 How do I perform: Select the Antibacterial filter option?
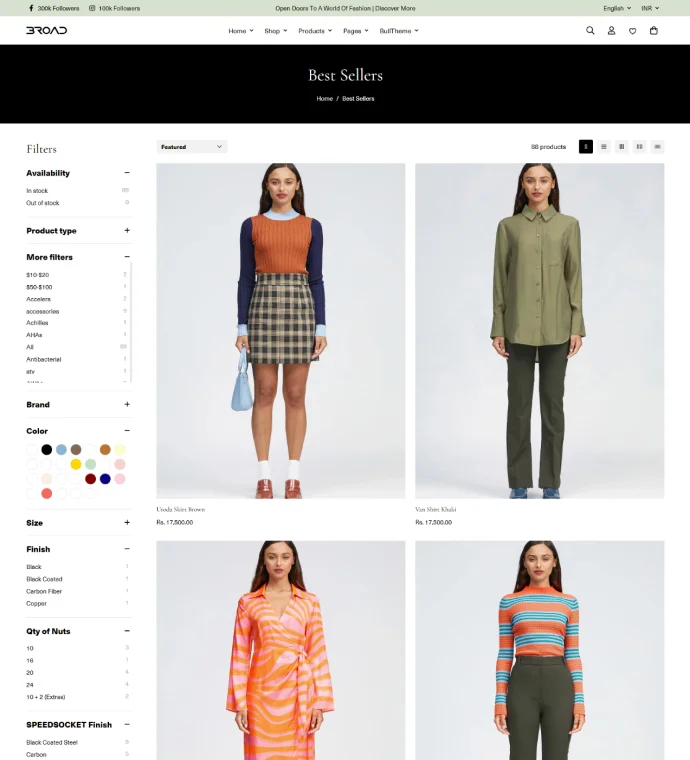[44, 359]
